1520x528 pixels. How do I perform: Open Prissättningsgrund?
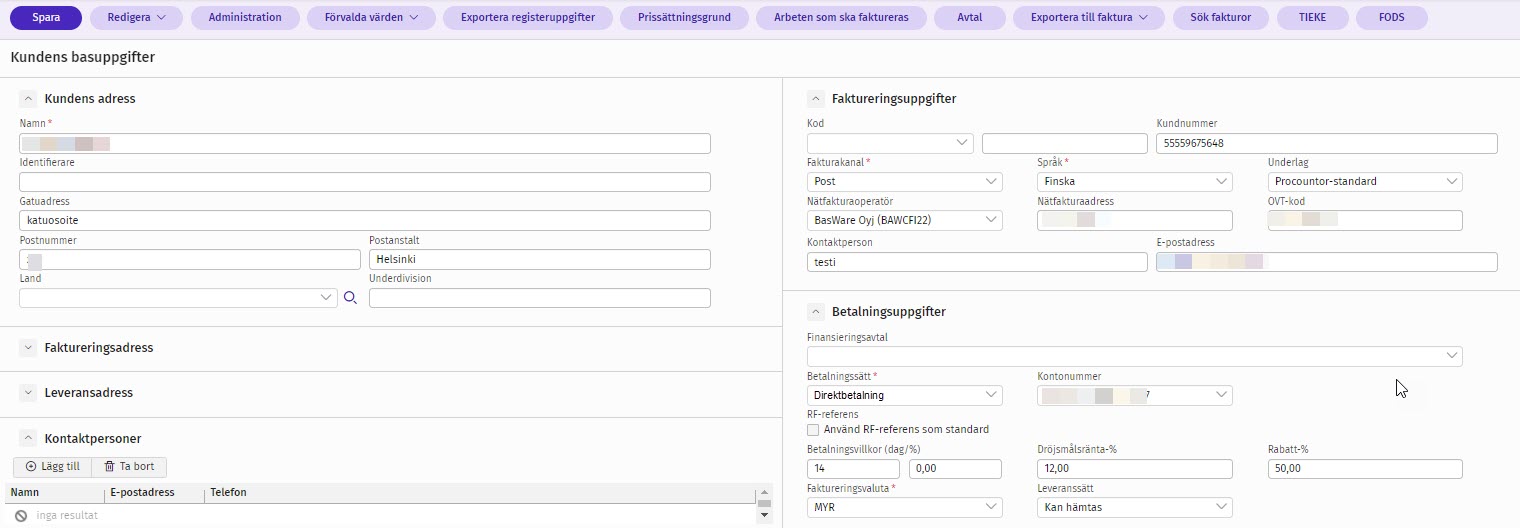coord(684,17)
